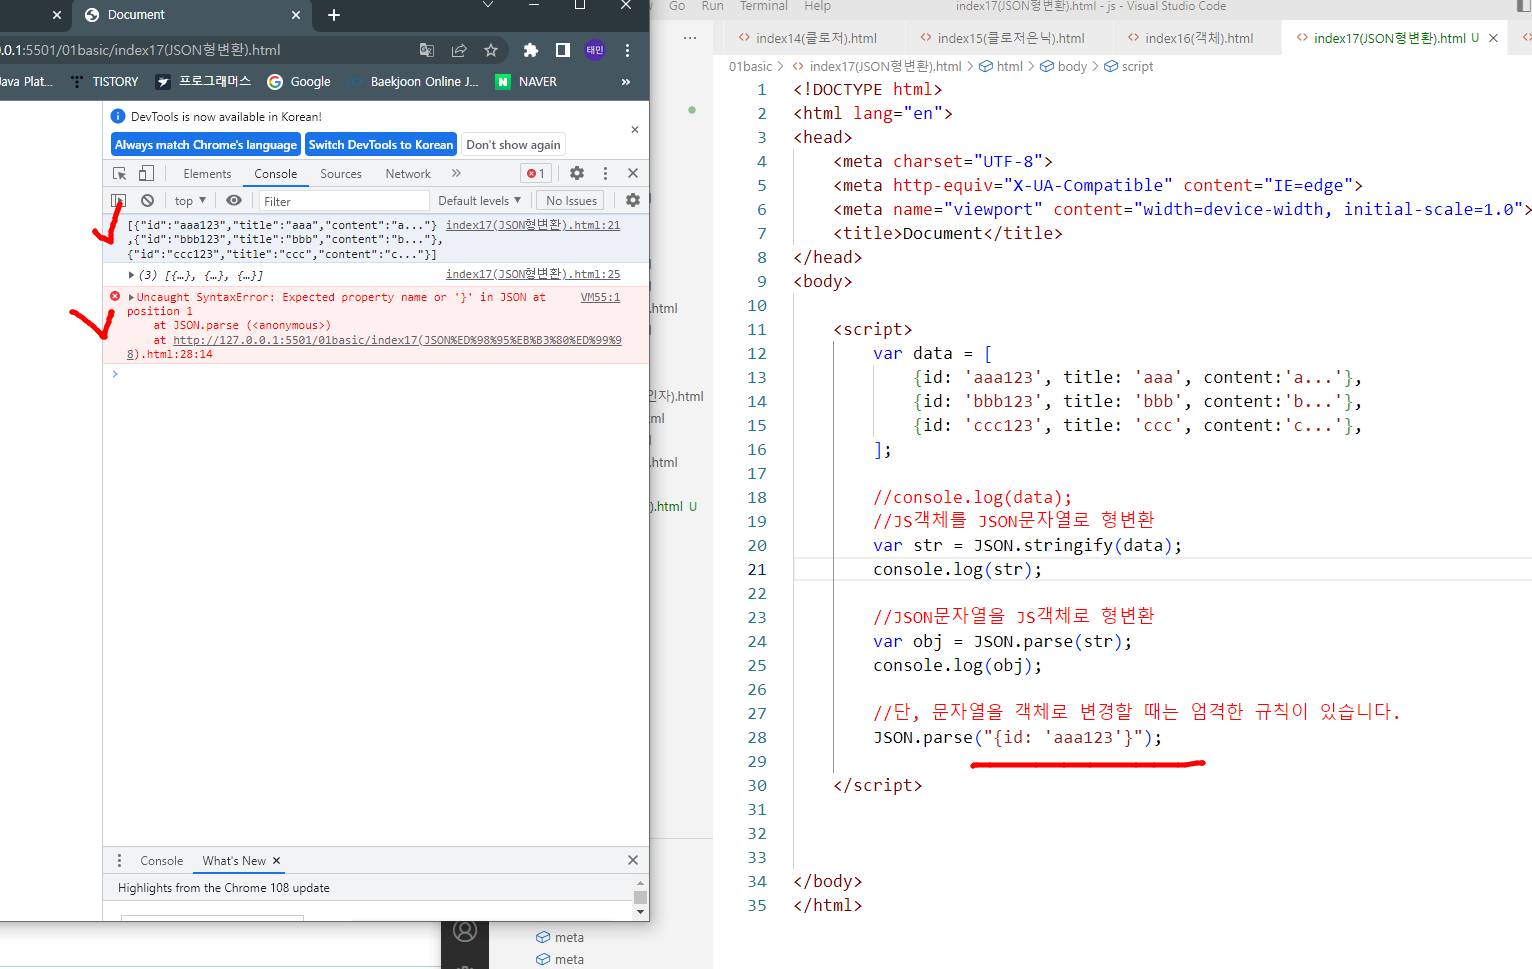Click Don't show again button
The width and height of the screenshot is (1532, 969).
[x=513, y=145]
